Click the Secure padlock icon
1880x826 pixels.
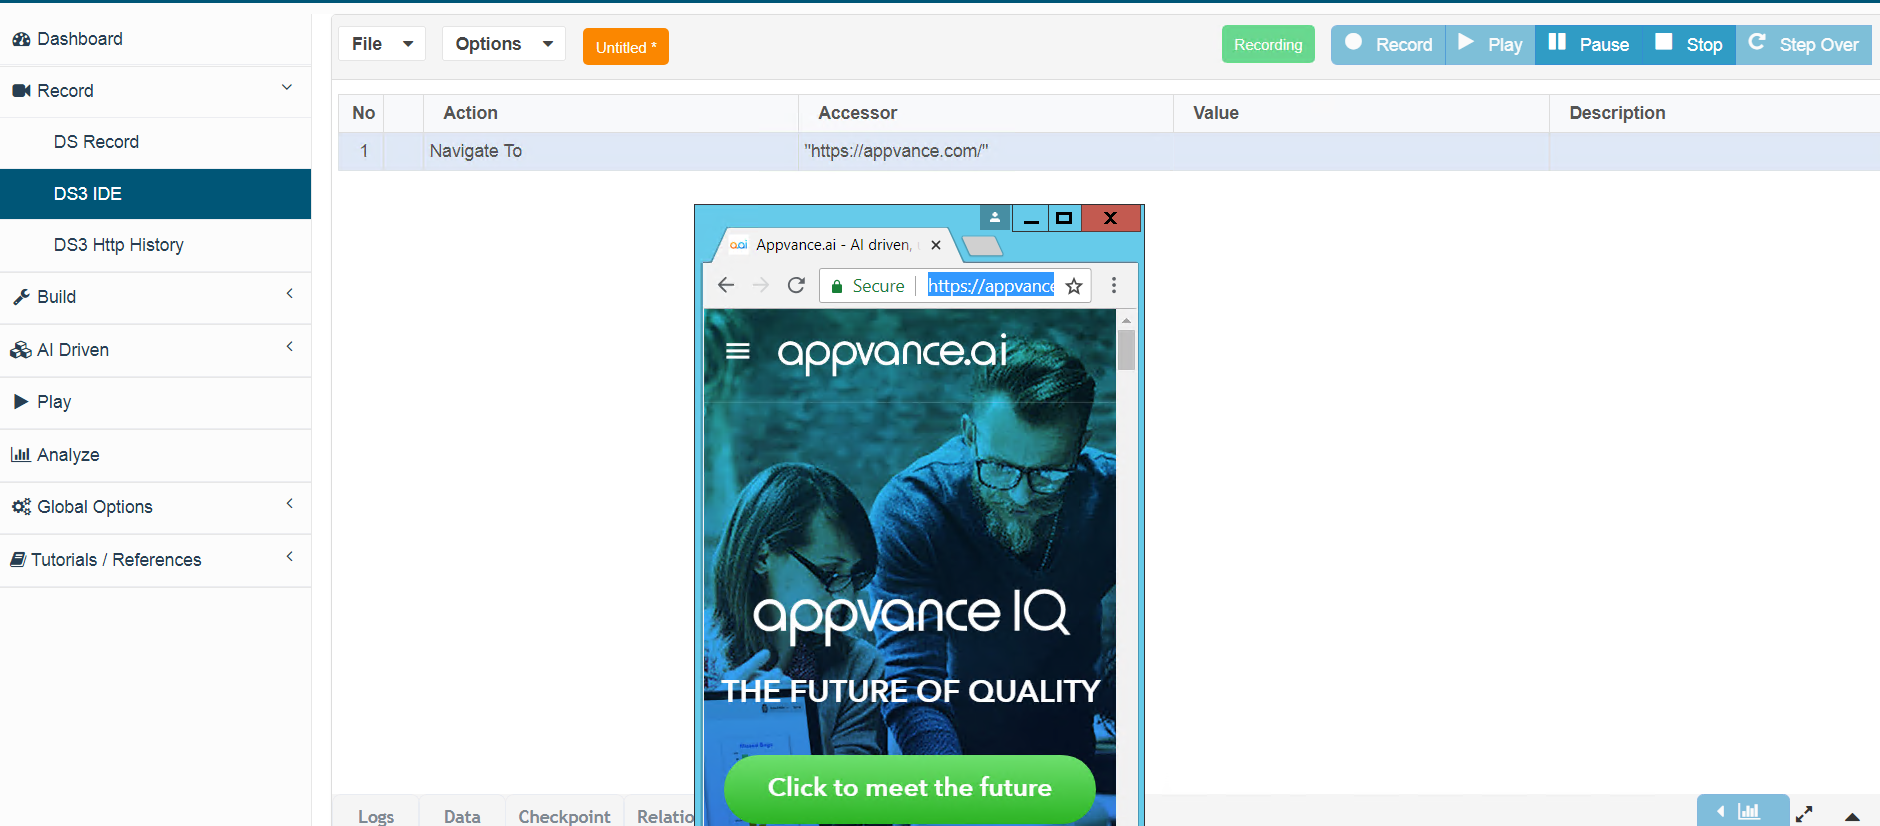(x=837, y=286)
